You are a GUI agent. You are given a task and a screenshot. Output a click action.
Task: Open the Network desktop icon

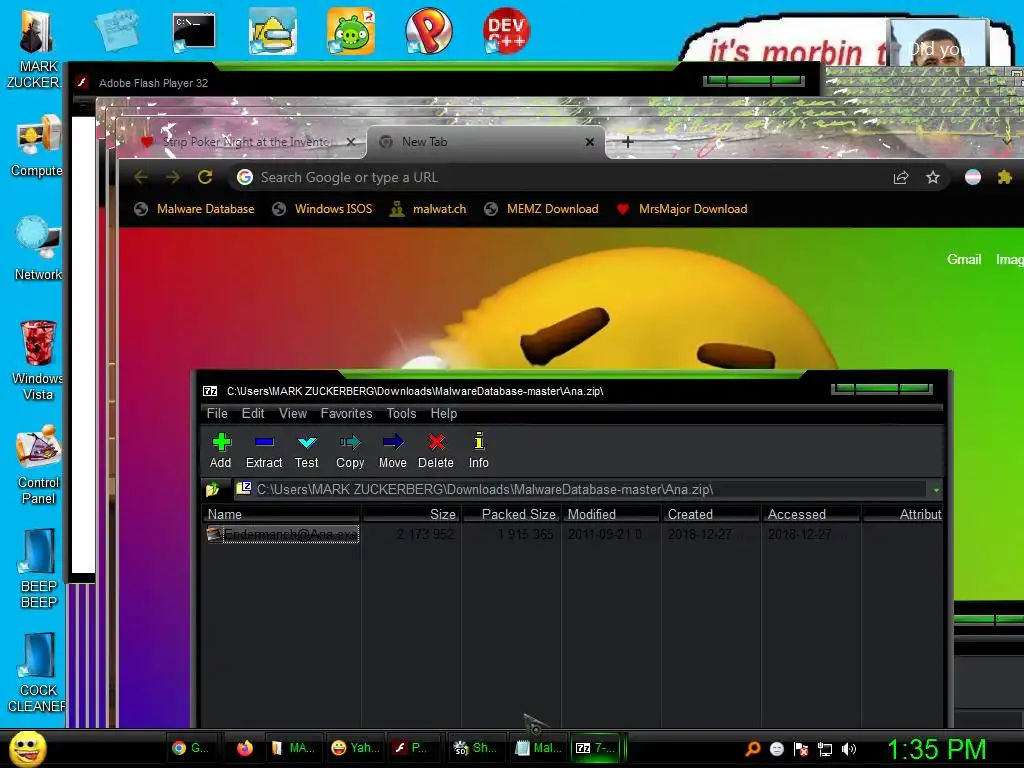coord(38,248)
